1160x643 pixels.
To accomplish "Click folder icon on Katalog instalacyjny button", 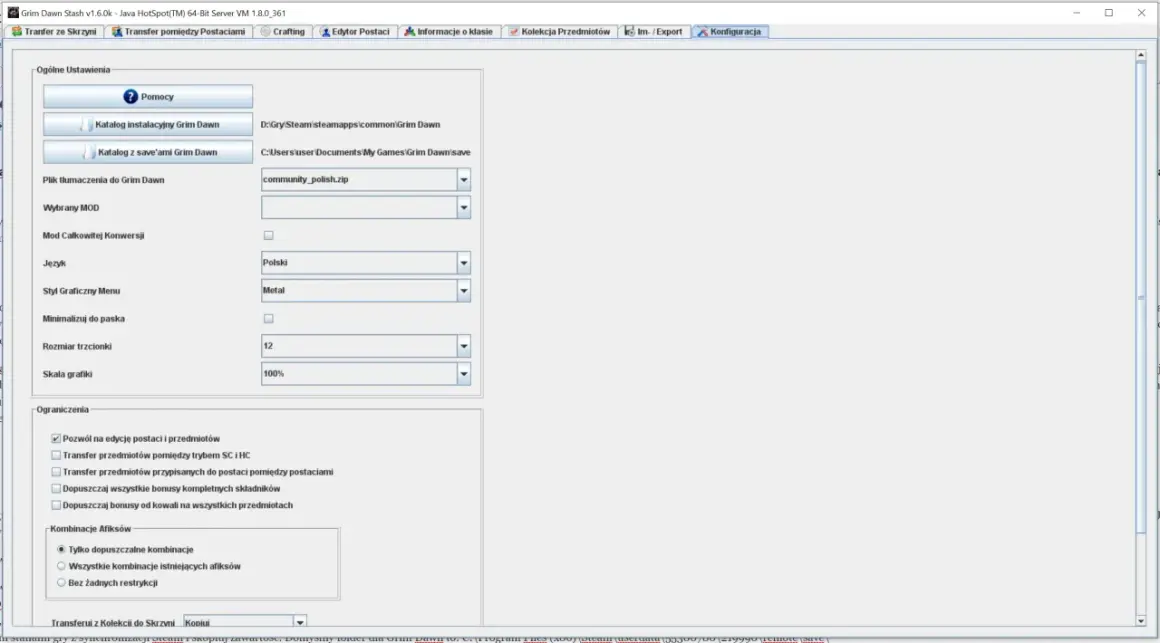I will coord(86,125).
